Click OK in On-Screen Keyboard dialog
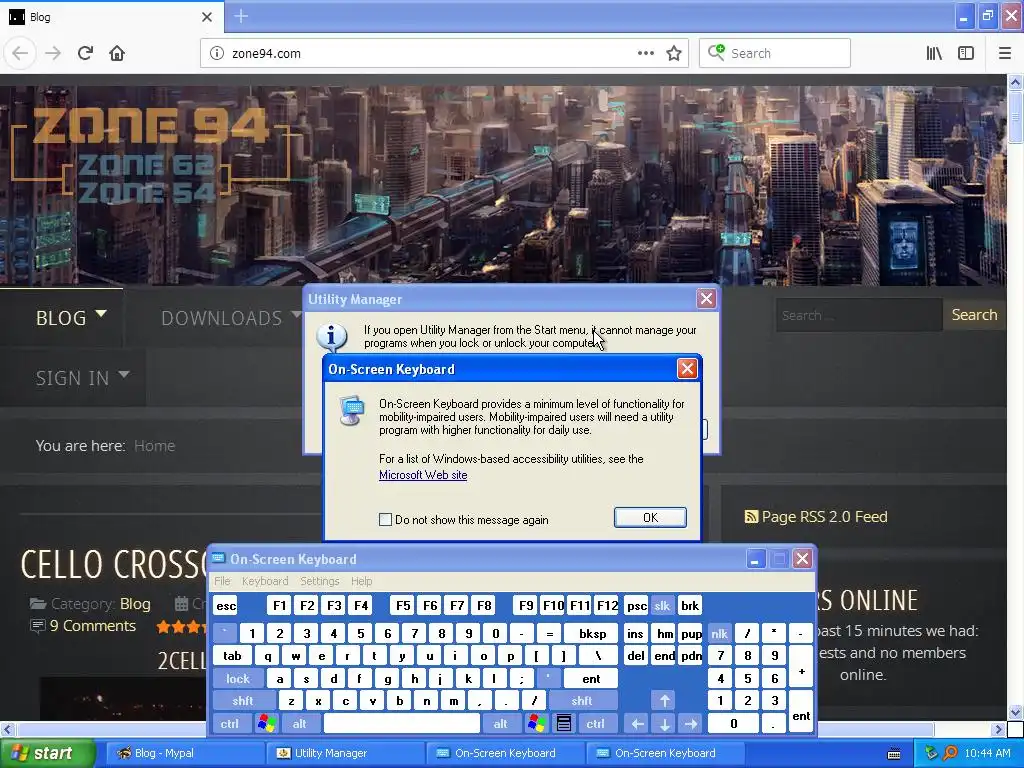Screen dimensions: 1024x768 click(x=650, y=517)
